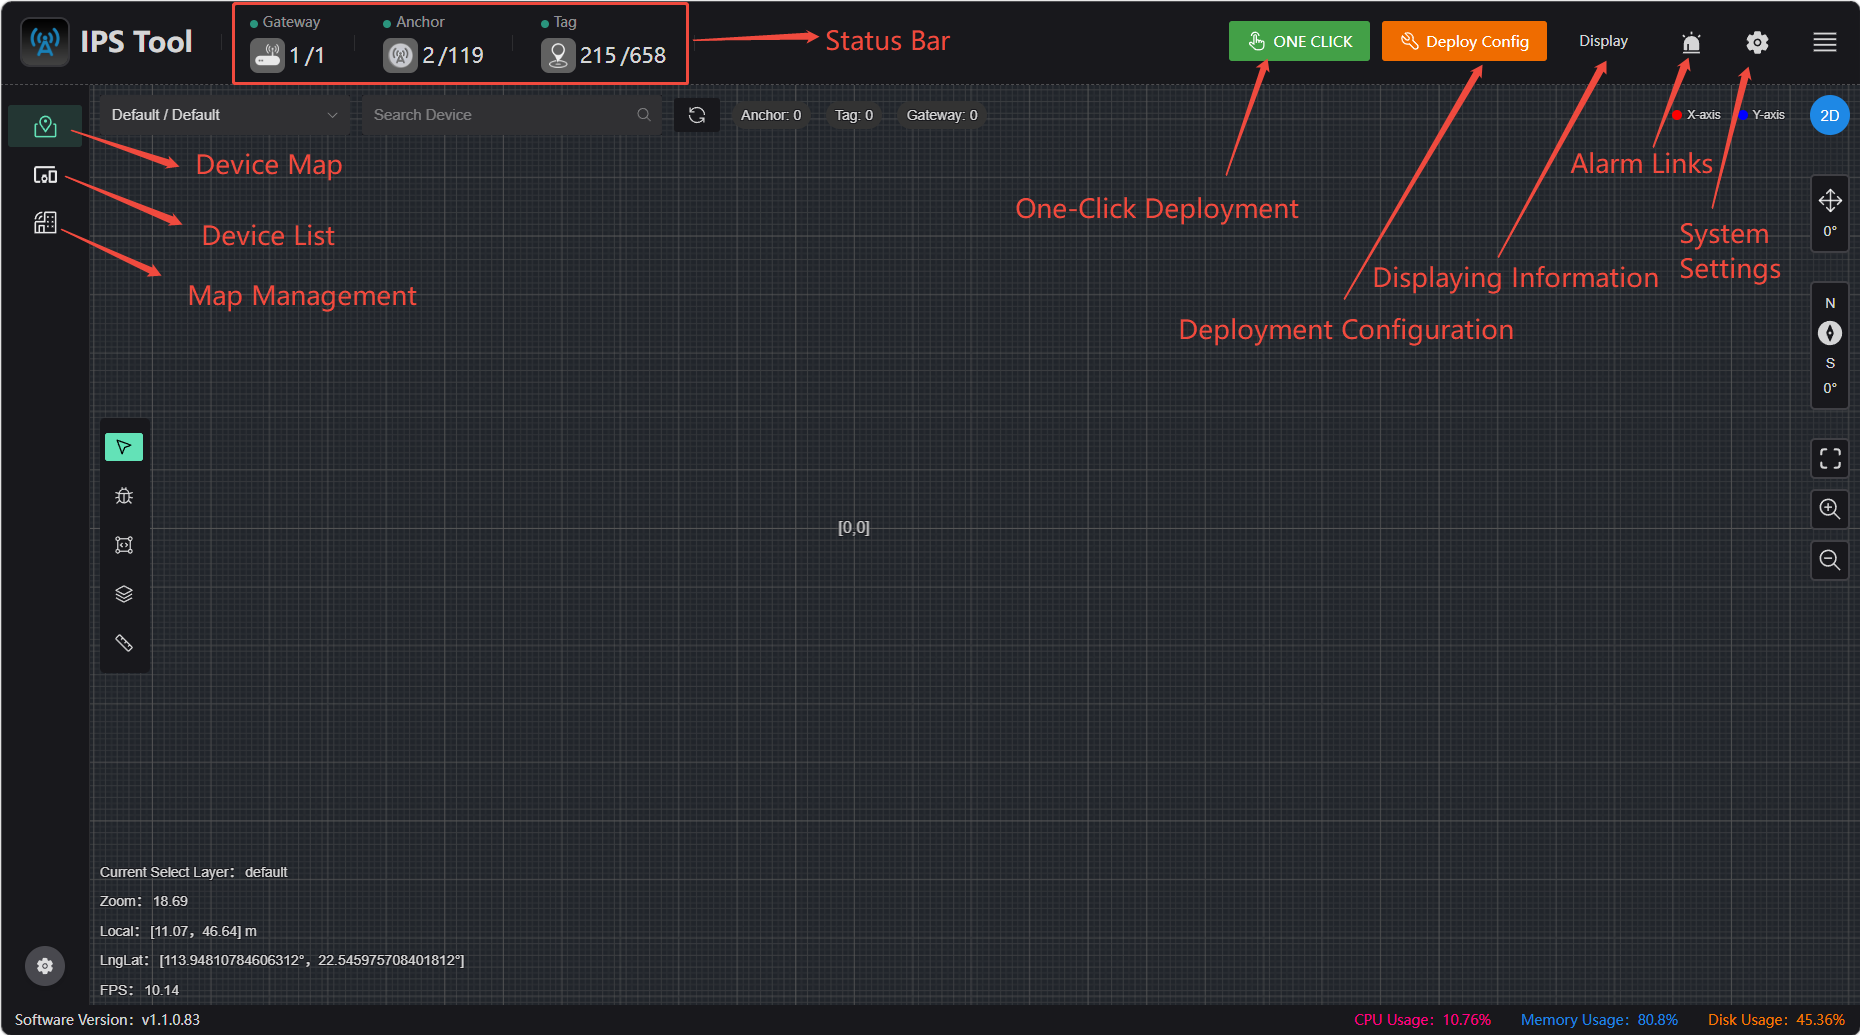Image resolution: width=1860 pixels, height=1035 pixels.
Task: Open system settings gear in header
Action: point(1757,42)
